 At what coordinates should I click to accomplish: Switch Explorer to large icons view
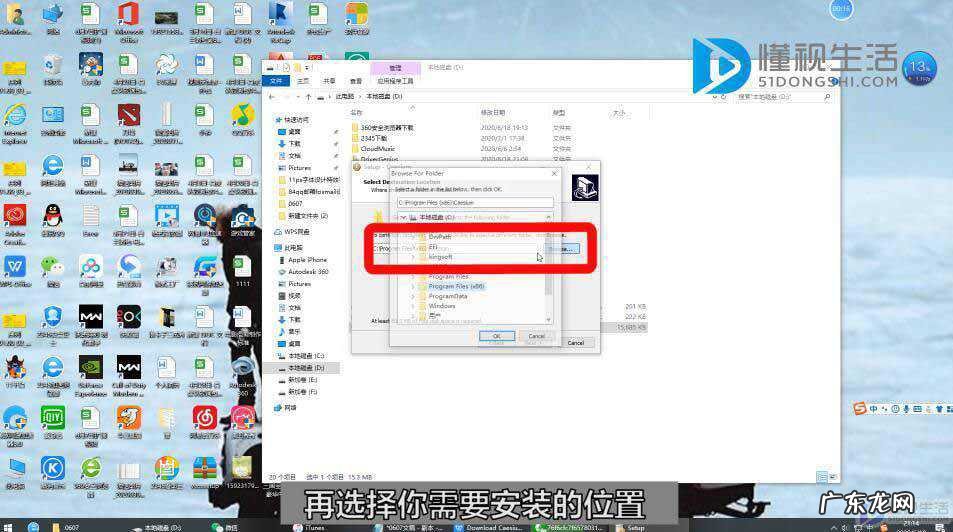tap(833, 477)
